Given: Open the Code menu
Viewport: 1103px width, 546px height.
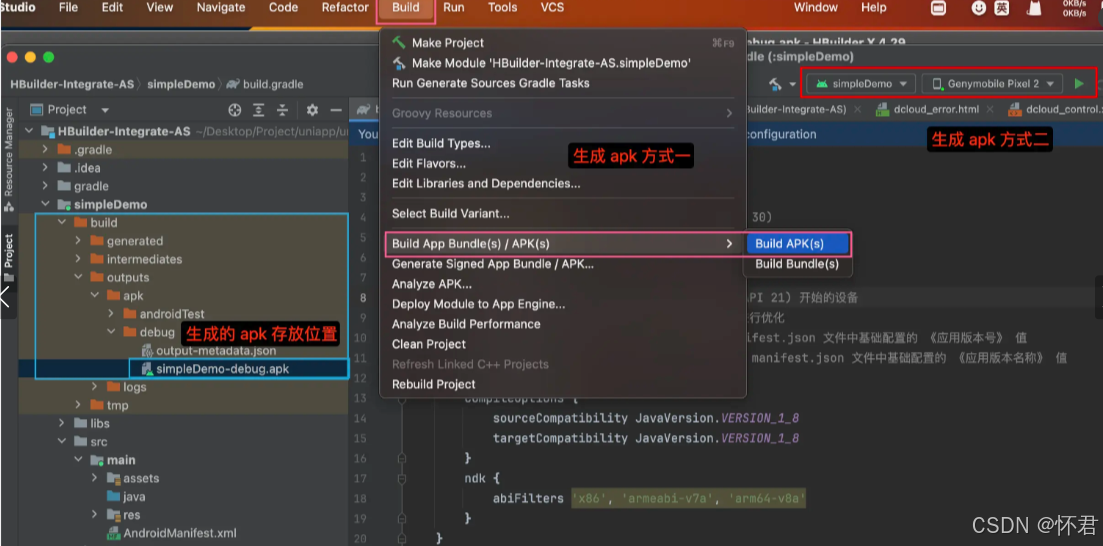Looking at the screenshot, I should (283, 8).
